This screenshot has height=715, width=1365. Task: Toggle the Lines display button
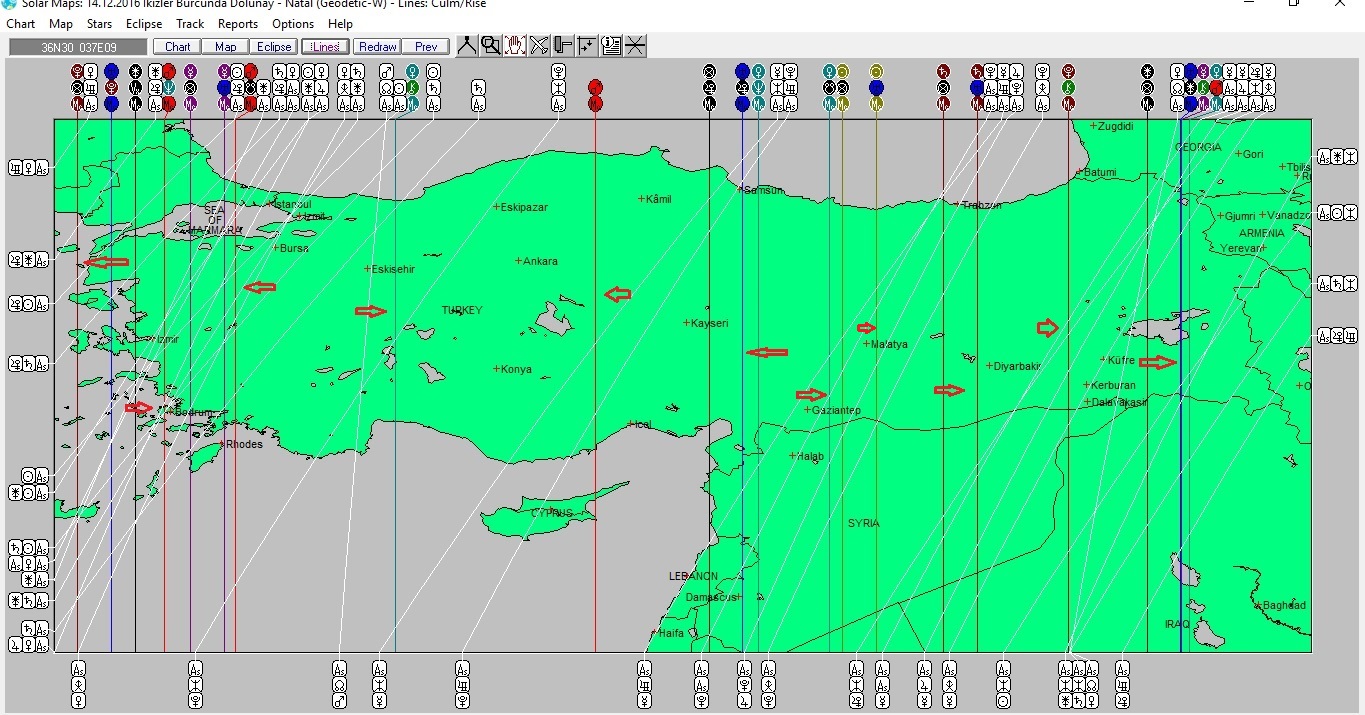pos(324,46)
